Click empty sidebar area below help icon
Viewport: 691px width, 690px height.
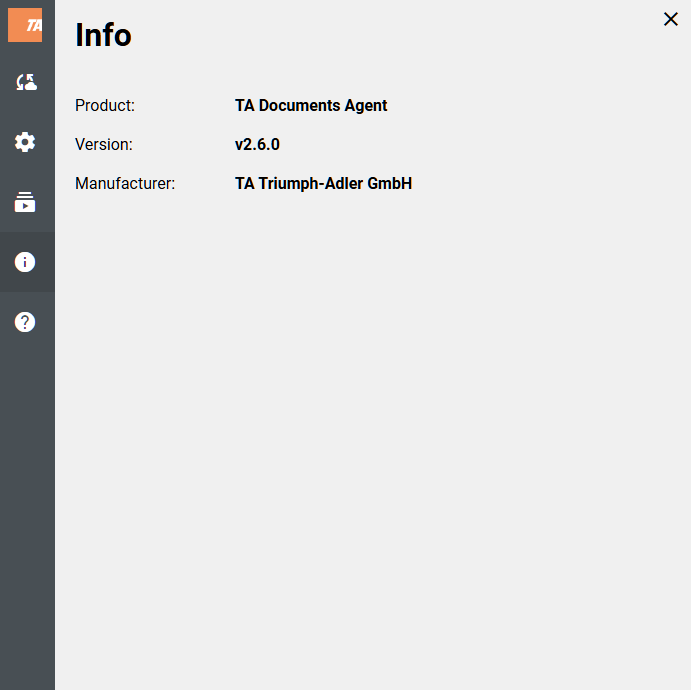[x=27, y=500]
